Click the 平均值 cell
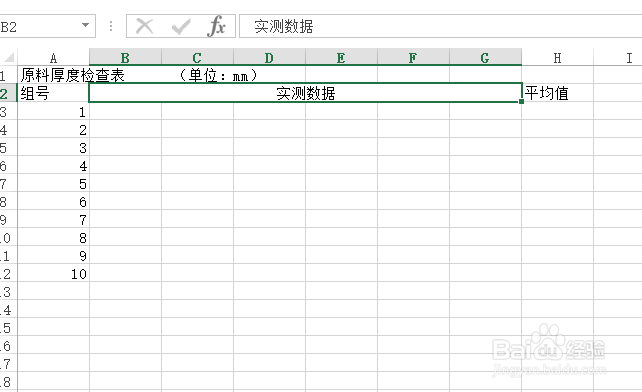 point(558,93)
